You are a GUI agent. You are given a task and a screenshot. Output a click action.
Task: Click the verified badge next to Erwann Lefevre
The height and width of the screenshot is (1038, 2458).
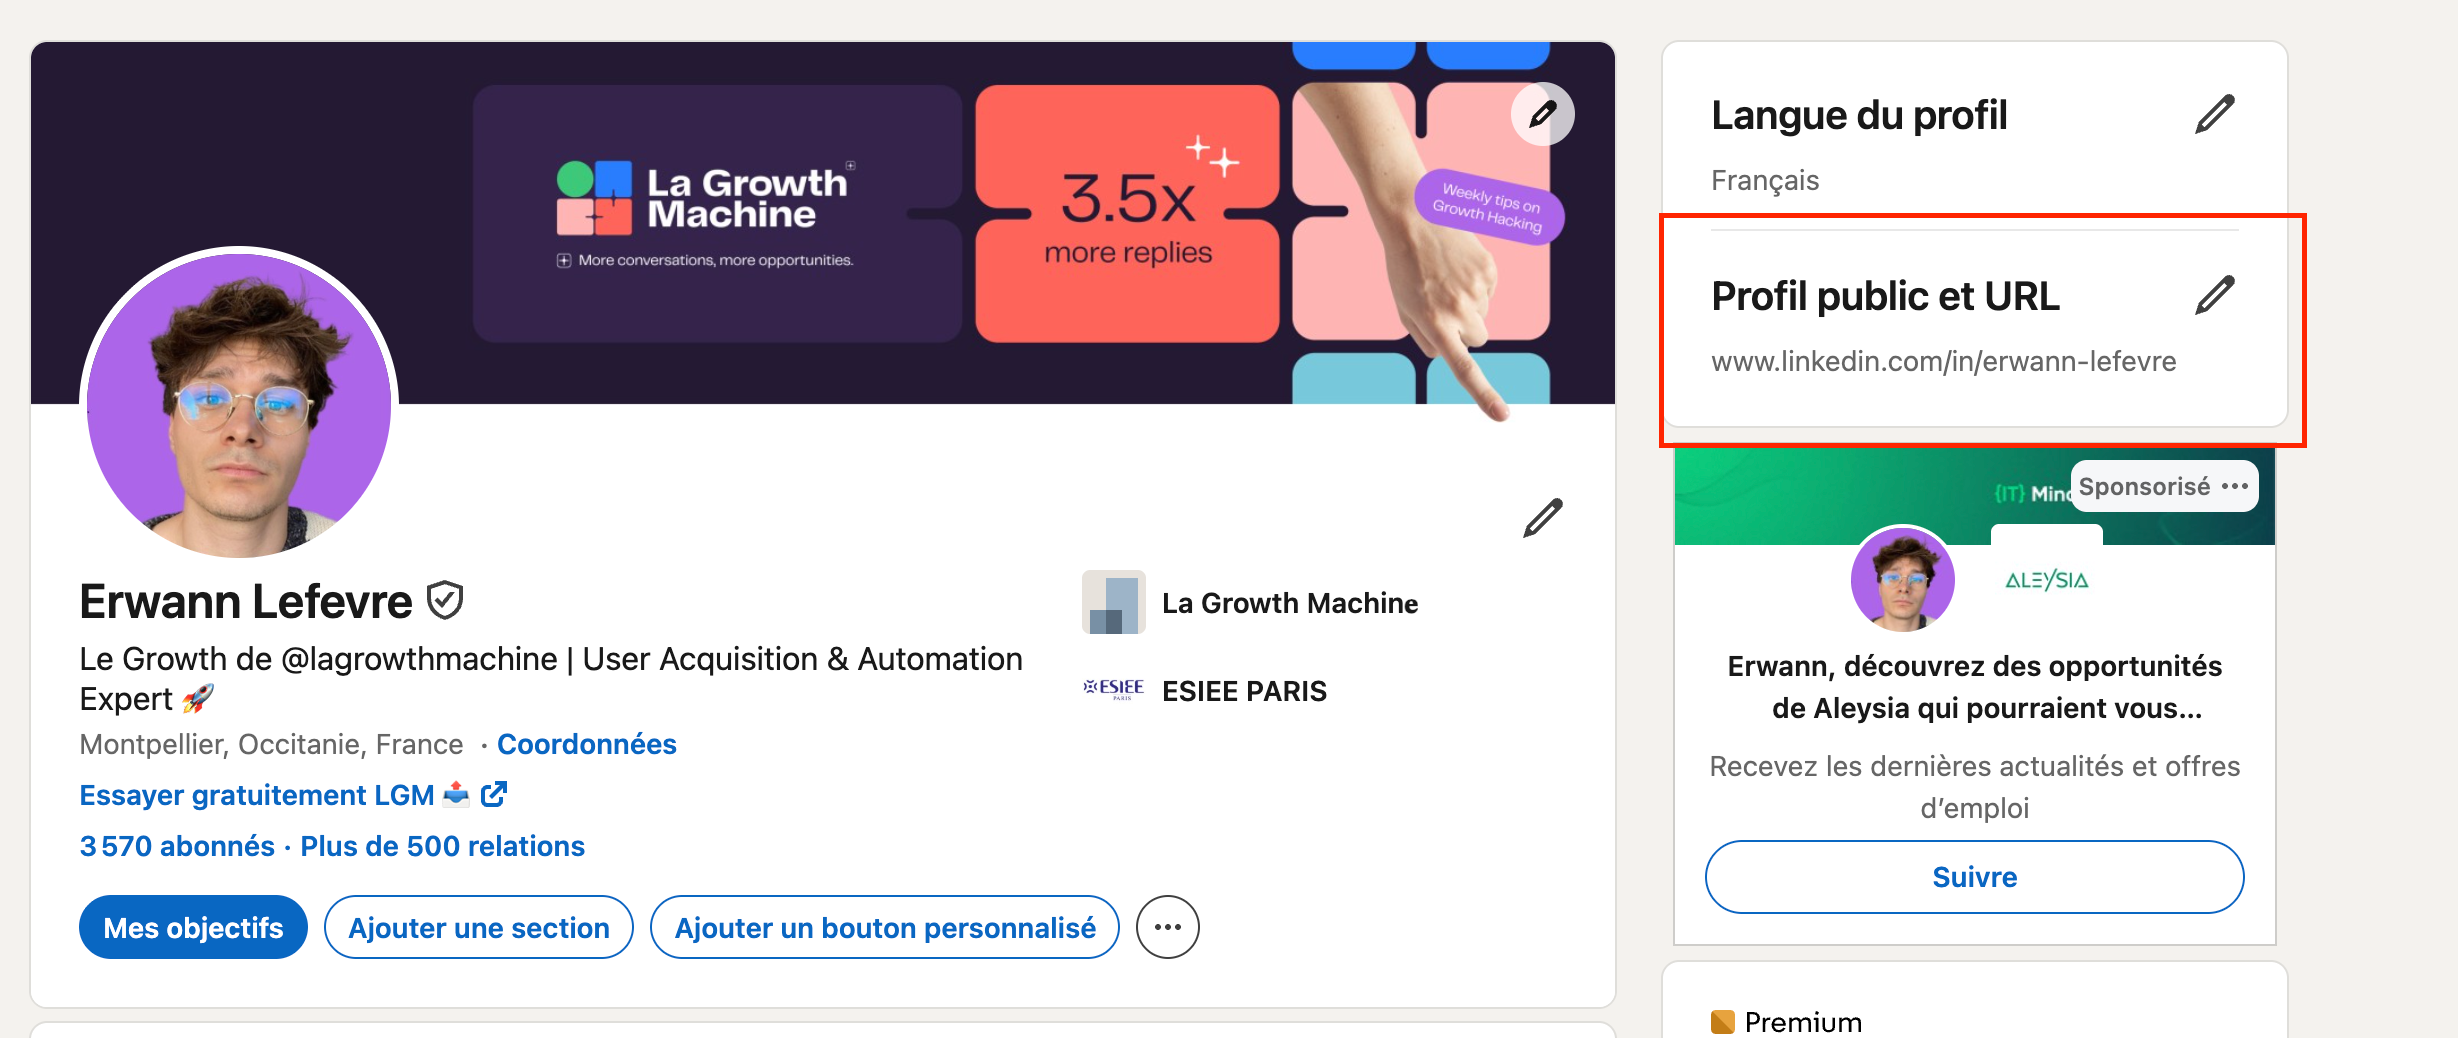443,599
